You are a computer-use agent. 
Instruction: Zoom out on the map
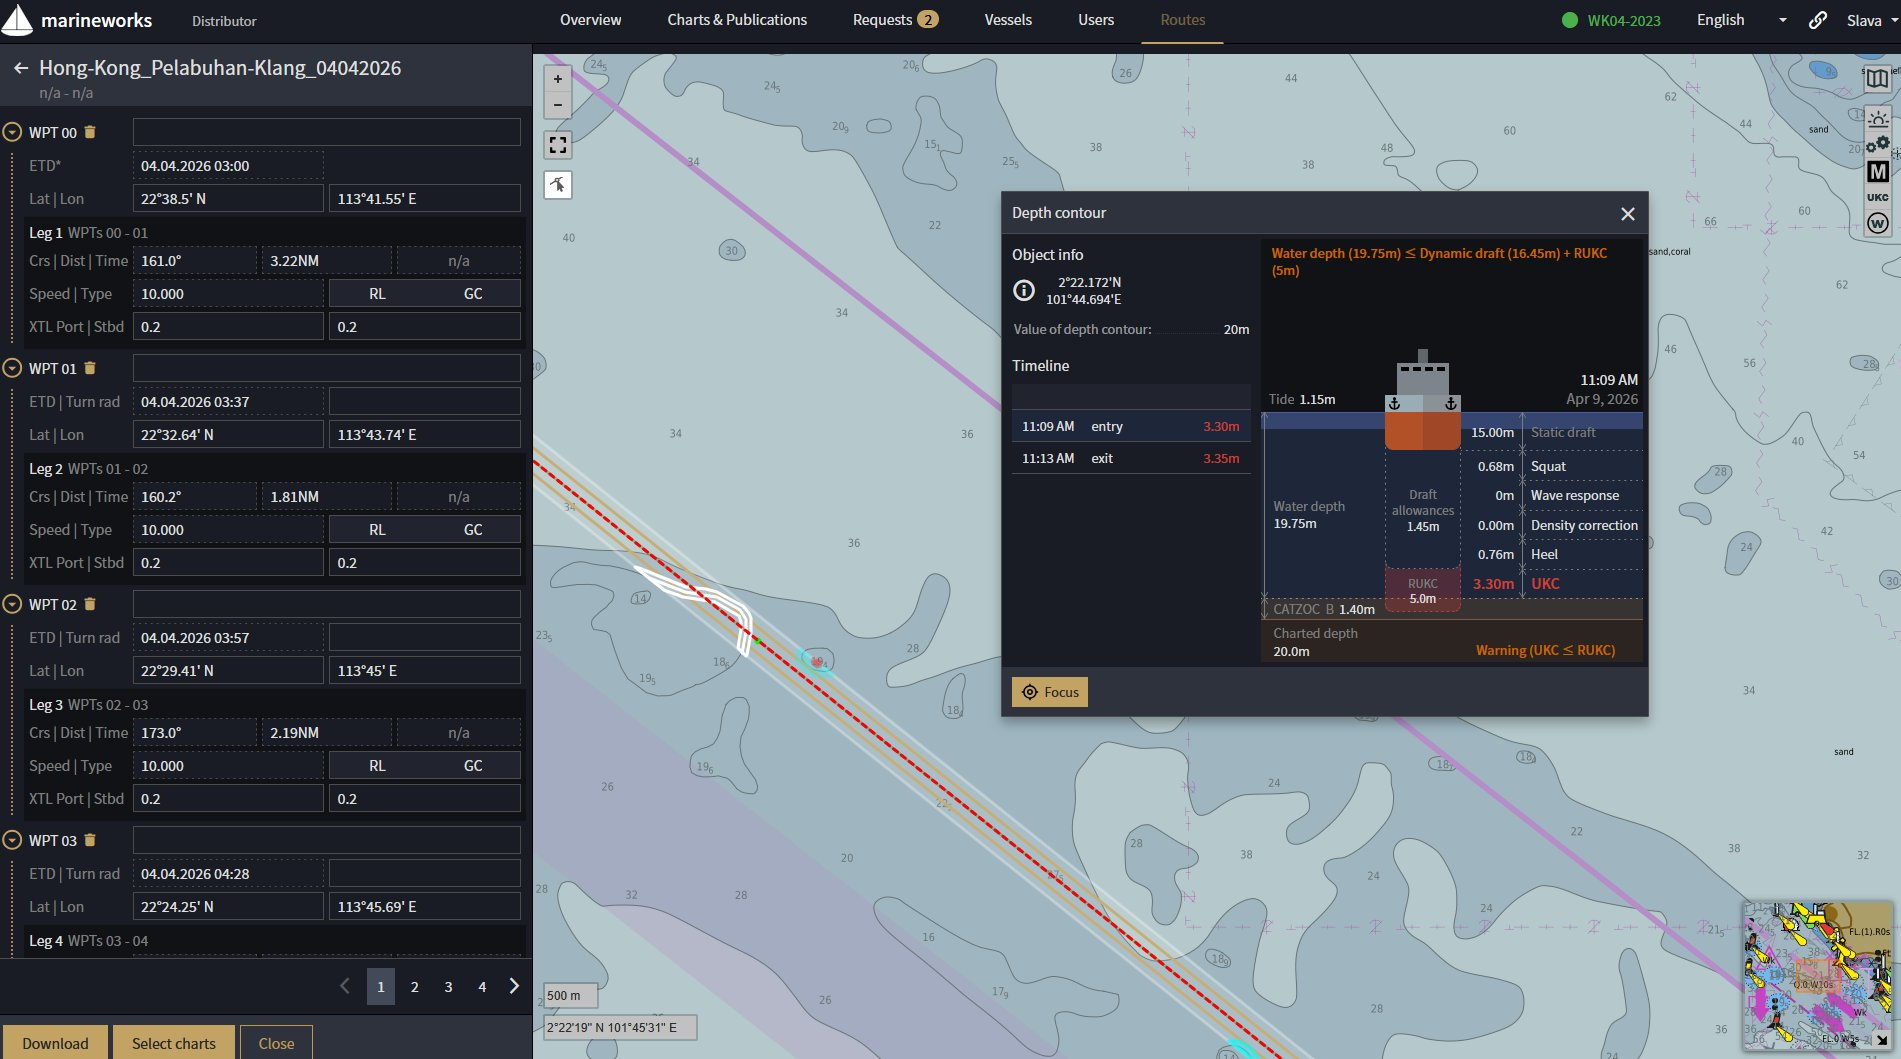pyautogui.click(x=558, y=105)
